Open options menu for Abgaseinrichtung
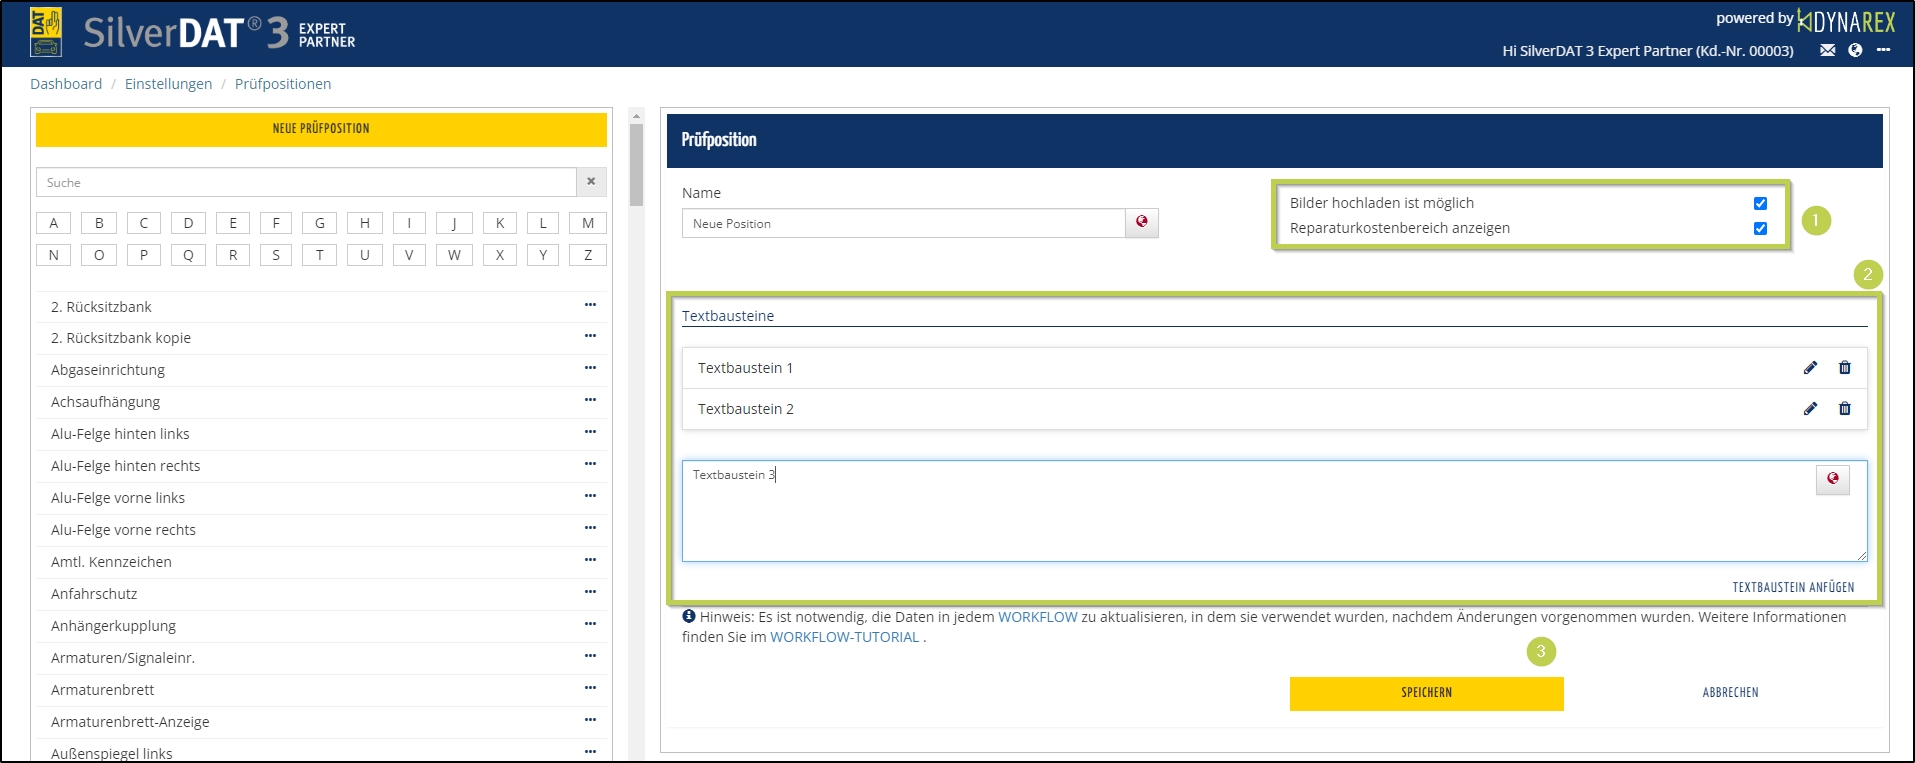 590,369
